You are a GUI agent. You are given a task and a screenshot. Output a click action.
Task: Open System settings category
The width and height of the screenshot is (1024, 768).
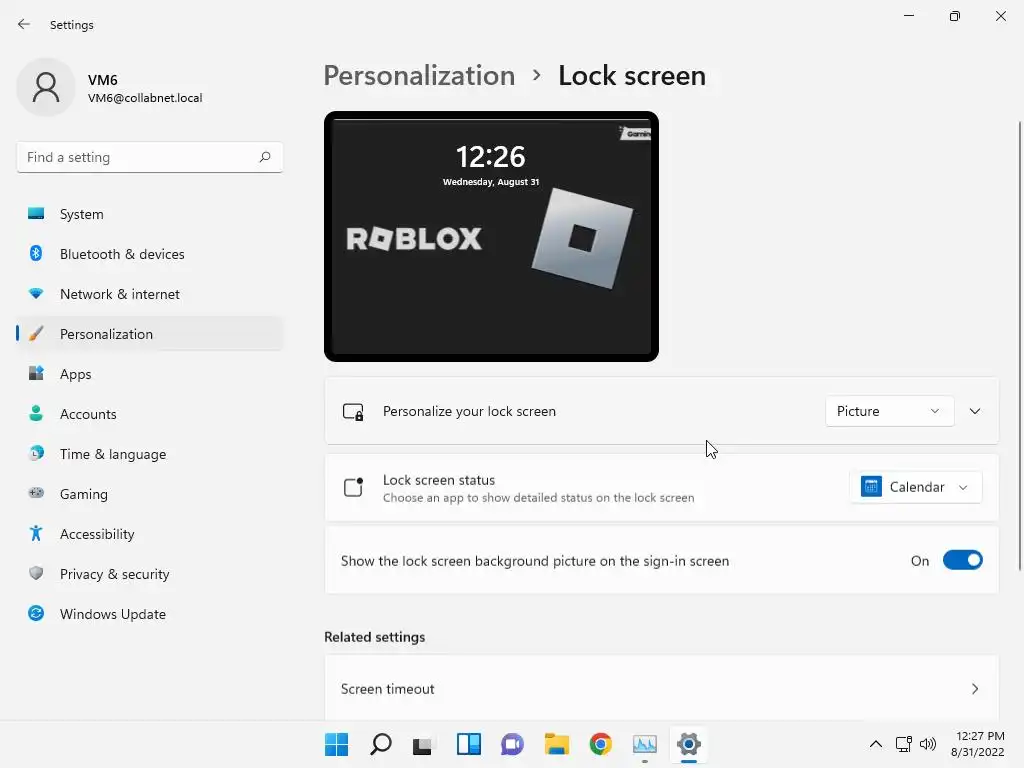point(150,214)
